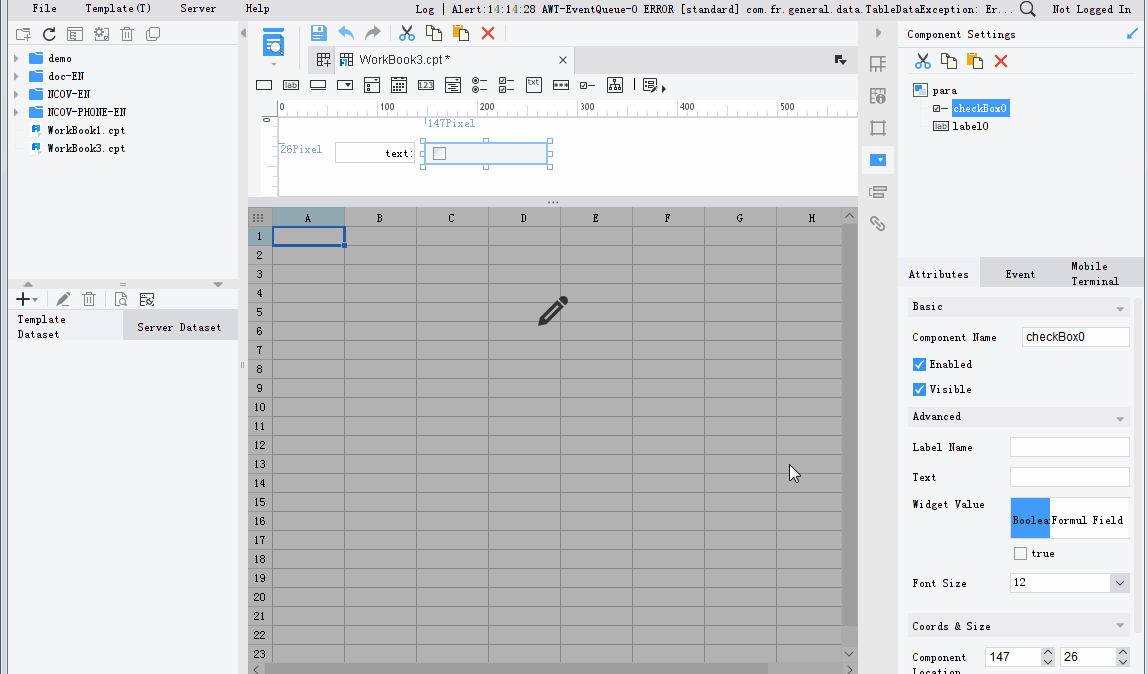Delete the selected widget using red X toolbar icon
The width and height of the screenshot is (1148, 674).
(x=489, y=33)
